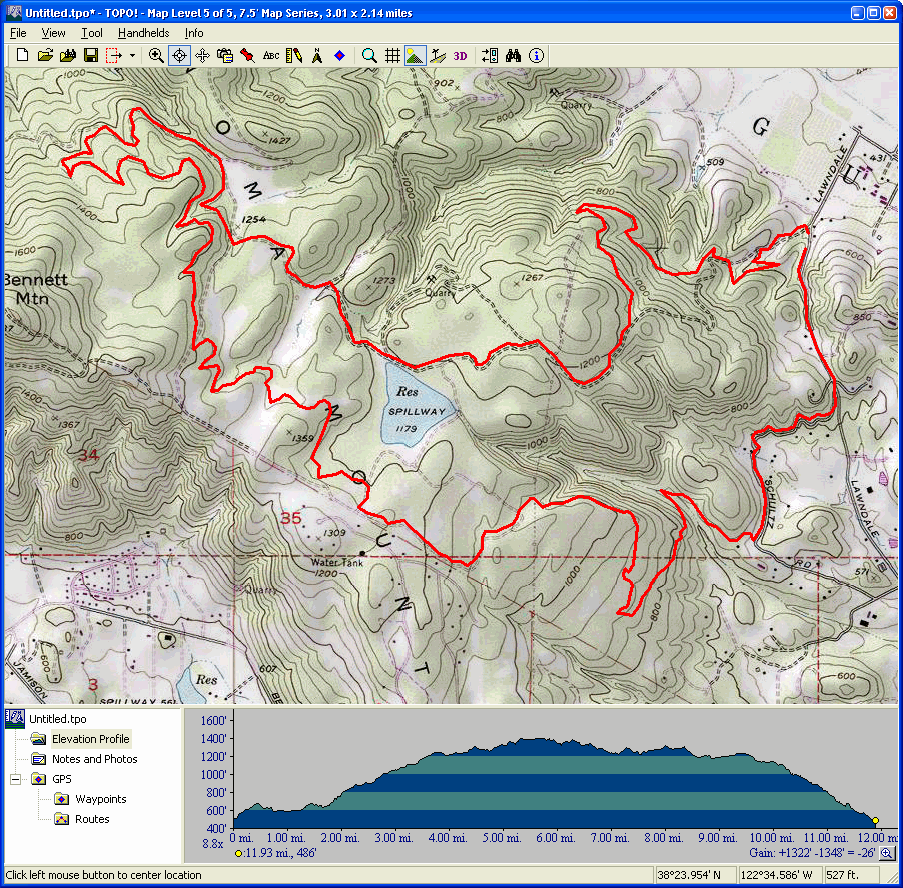
Task: Select the ABC text label tool
Action: 271,56
